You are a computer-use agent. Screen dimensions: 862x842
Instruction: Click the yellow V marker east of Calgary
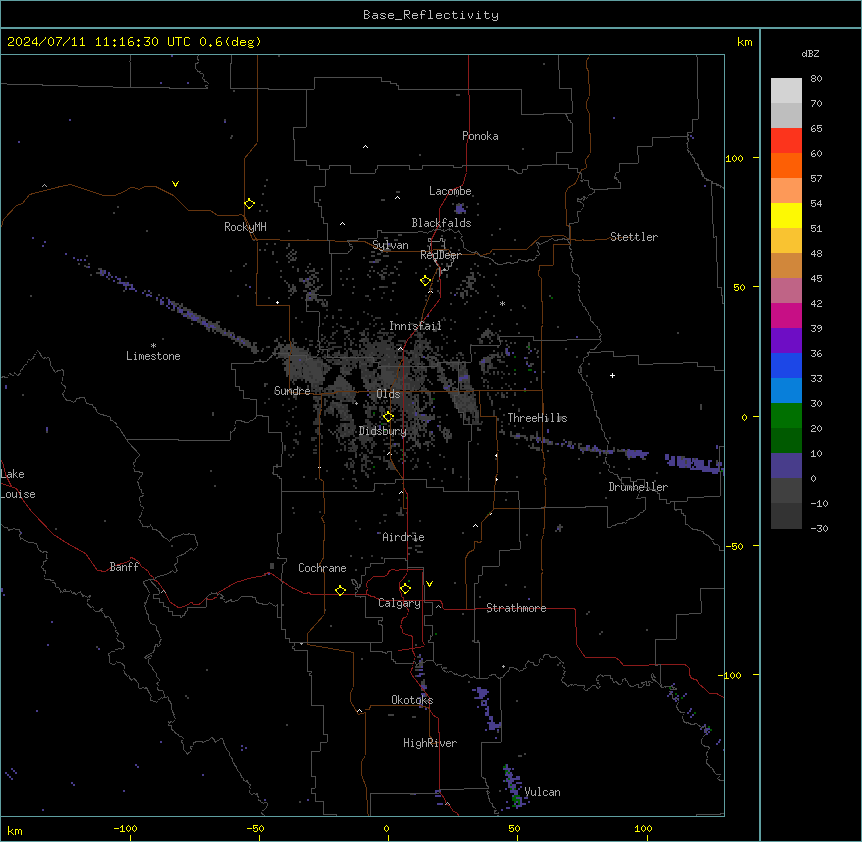pos(429,584)
